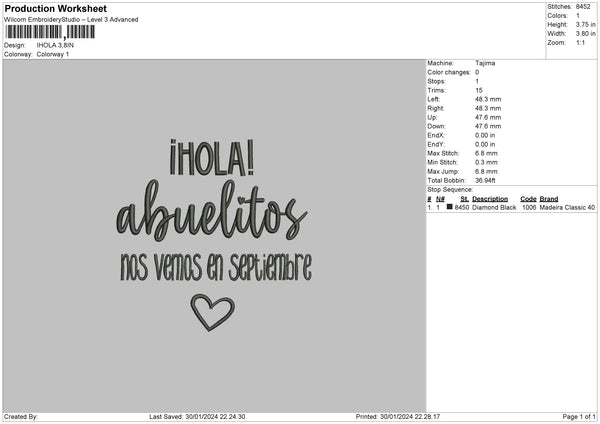Screen dimensions: 600x424
Task: Click the Diamond Black color swatch
Action: point(450,207)
